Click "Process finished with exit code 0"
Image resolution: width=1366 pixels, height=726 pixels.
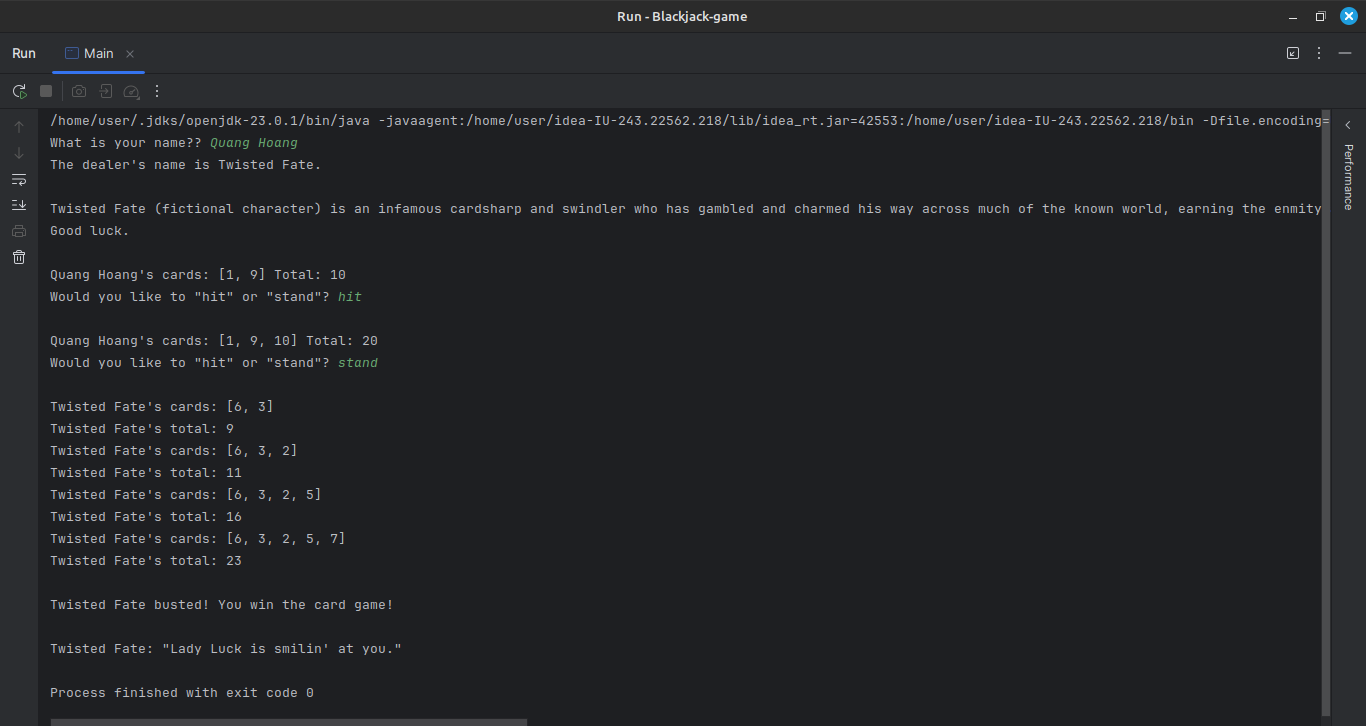click(182, 693)
